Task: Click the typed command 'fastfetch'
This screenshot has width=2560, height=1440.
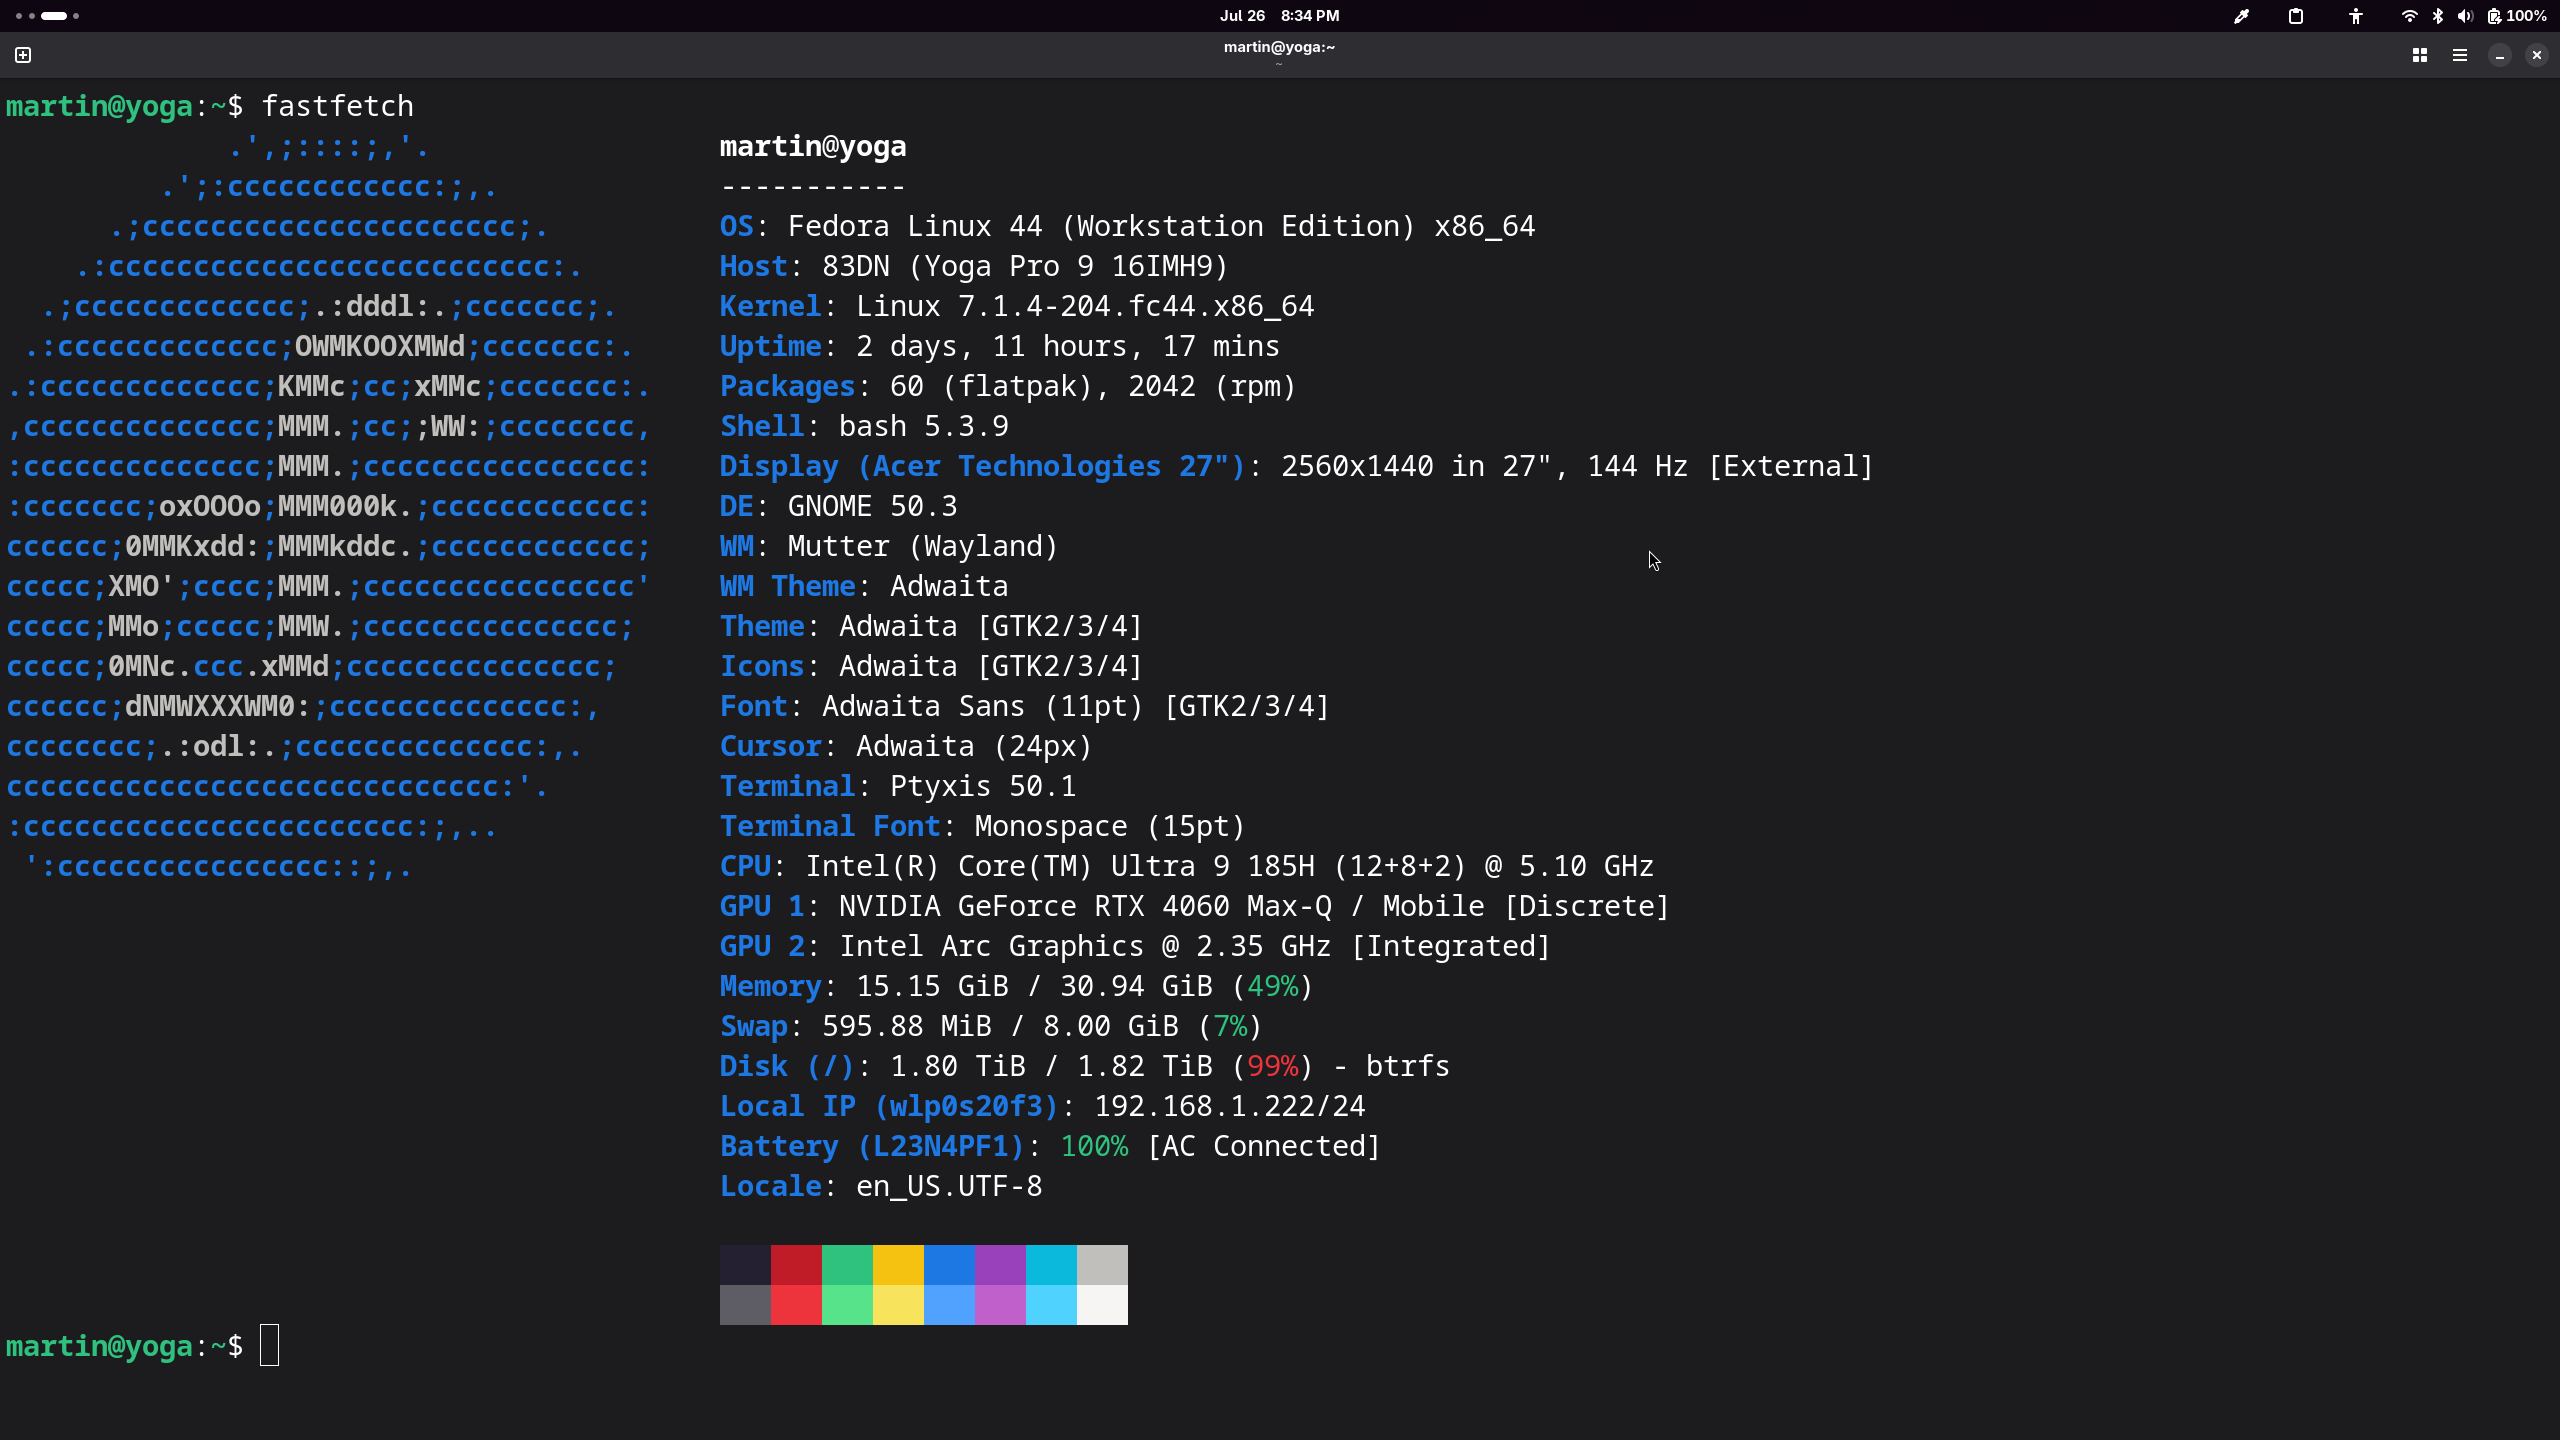Action: pyautogui.click(x=337, y=106)
